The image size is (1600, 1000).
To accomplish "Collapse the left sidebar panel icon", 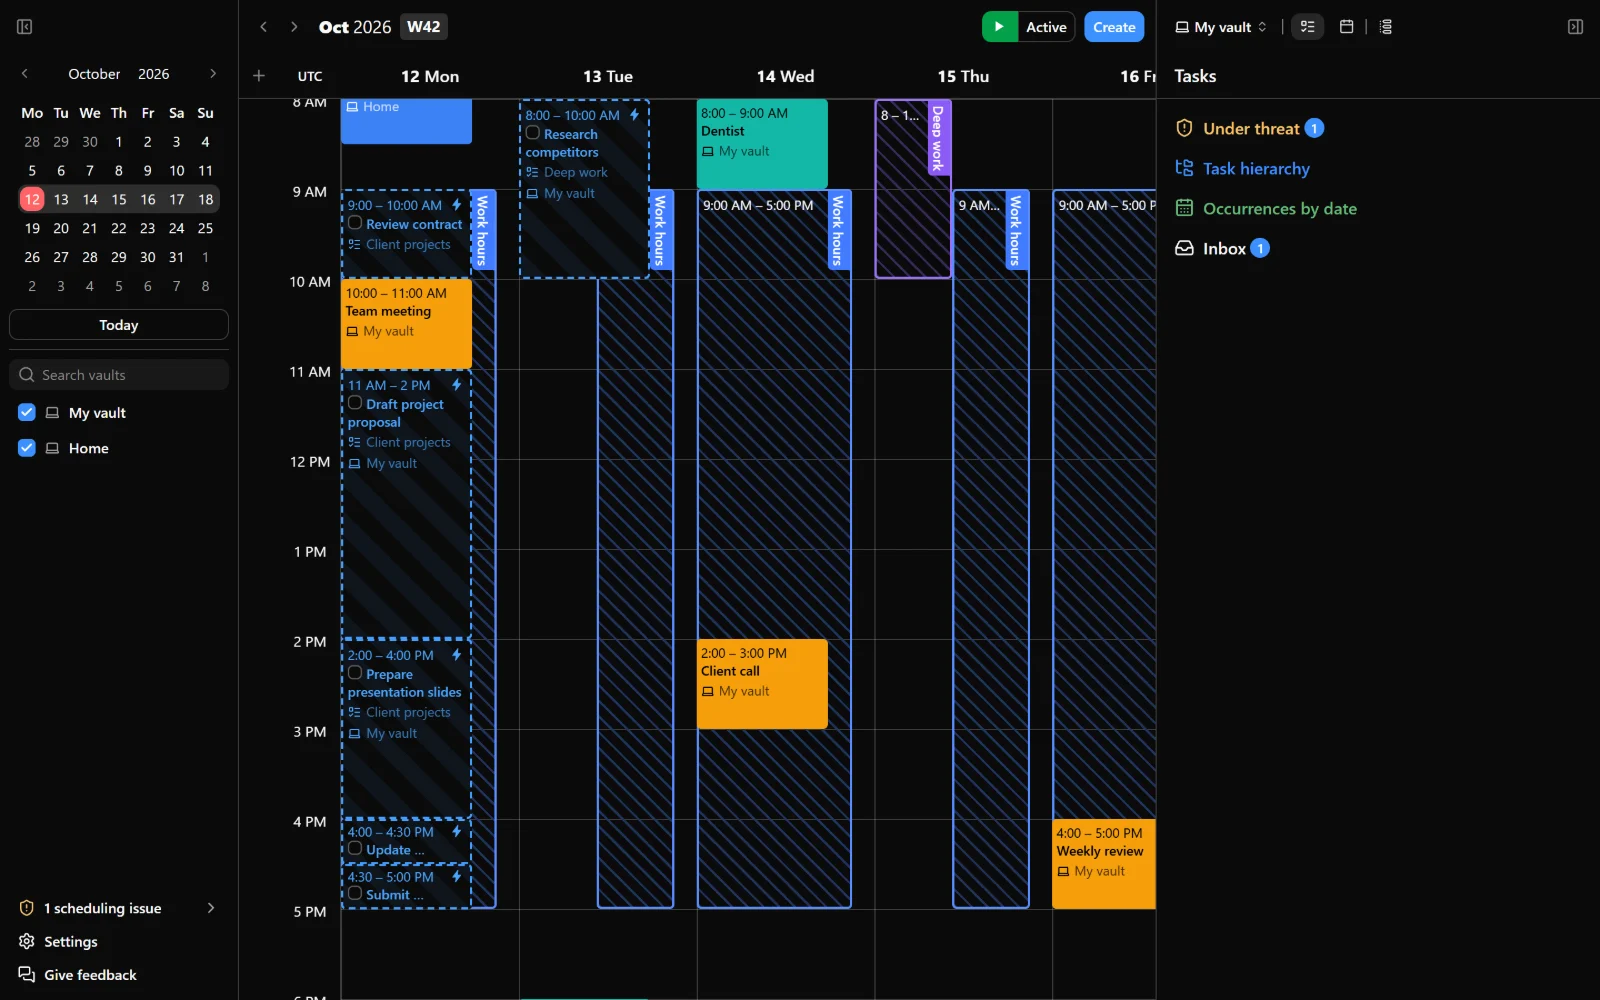I will pyautogui.click(x=25, y=27).
